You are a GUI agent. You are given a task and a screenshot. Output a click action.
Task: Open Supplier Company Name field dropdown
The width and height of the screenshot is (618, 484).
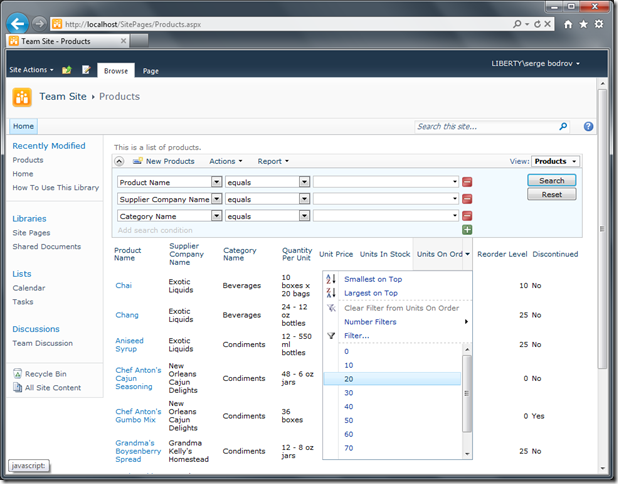coord(216,199)
